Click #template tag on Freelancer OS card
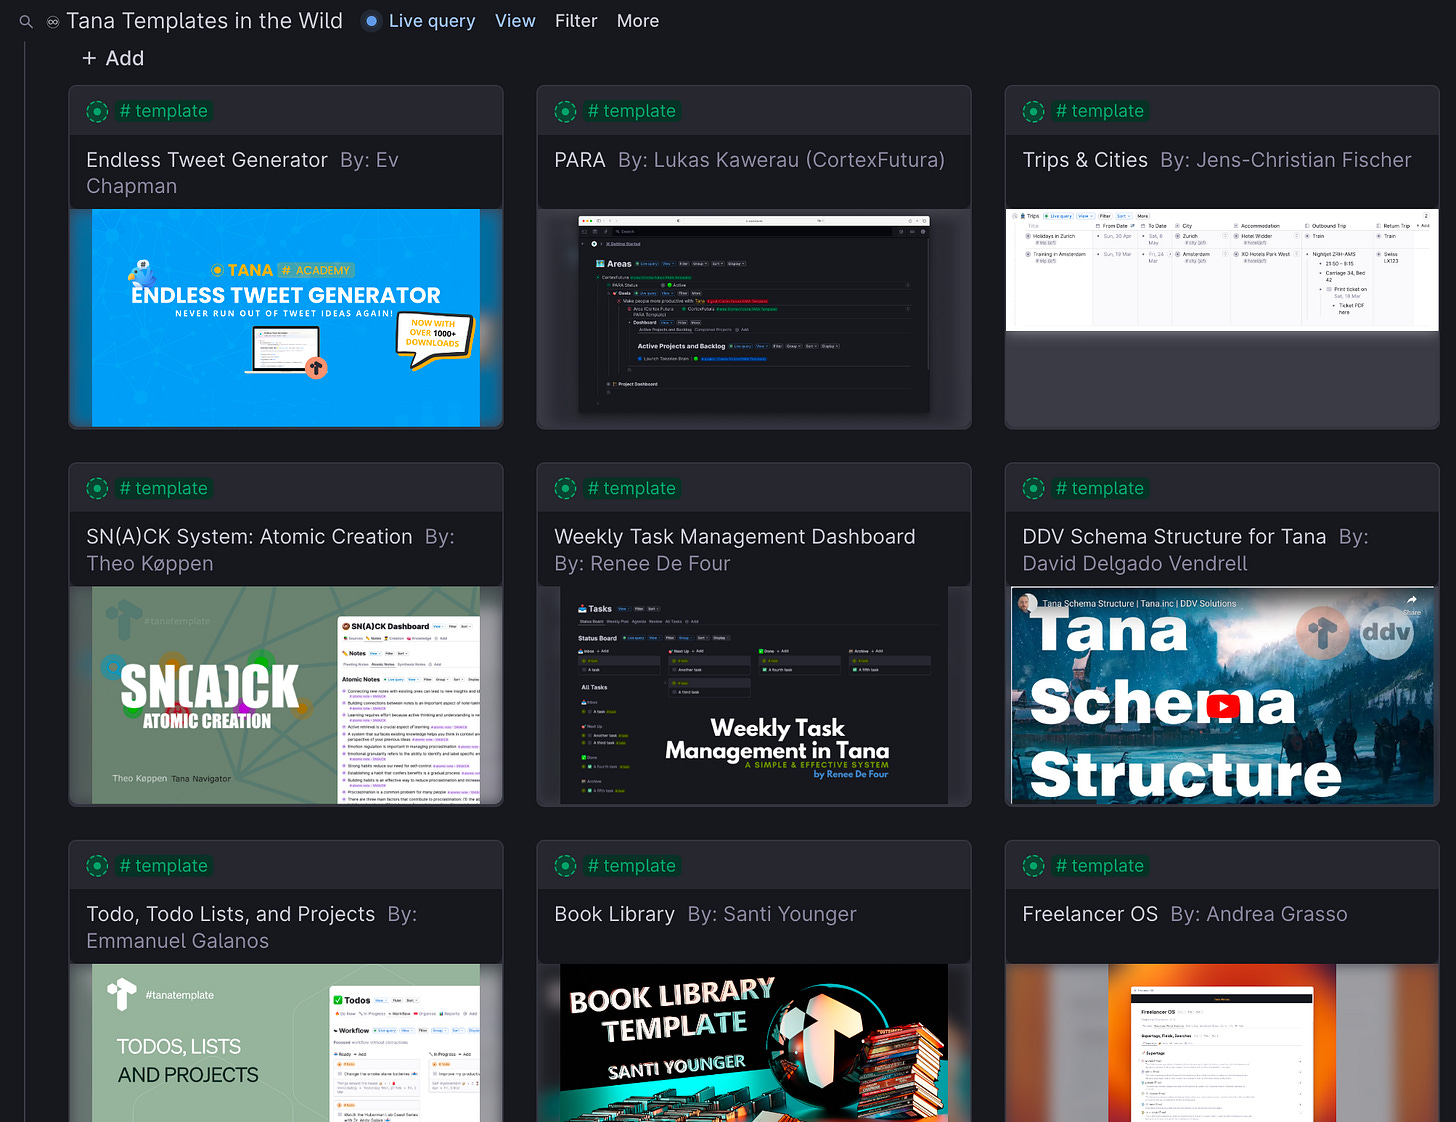Viewport: 1456px width, 1122px height. click(1100, 866)
